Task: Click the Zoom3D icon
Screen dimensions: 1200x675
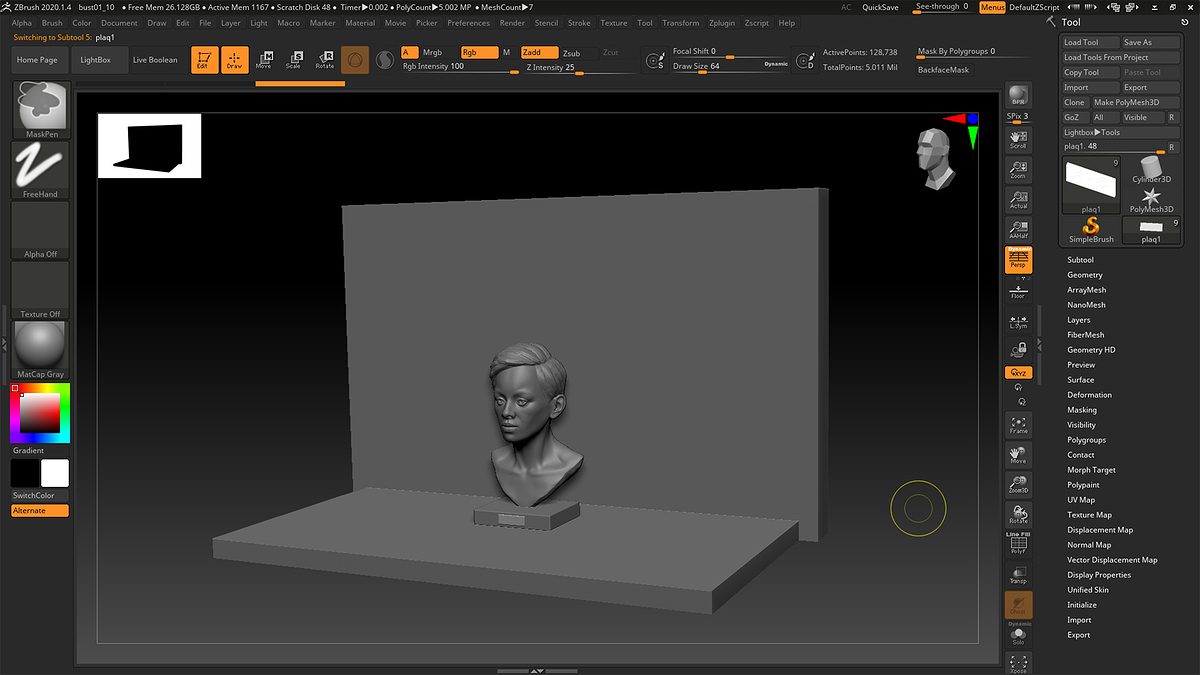Action: [x=1018, y=485]
